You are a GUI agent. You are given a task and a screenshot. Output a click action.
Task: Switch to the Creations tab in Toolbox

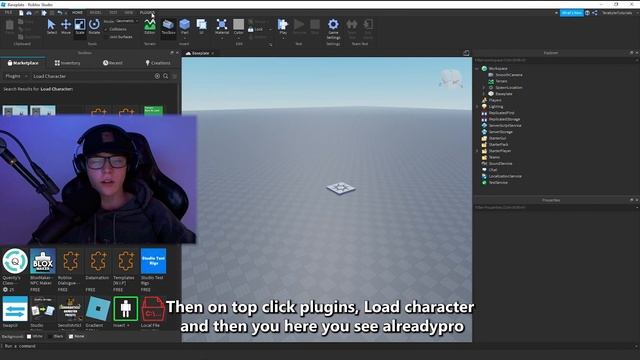(158, 63)
